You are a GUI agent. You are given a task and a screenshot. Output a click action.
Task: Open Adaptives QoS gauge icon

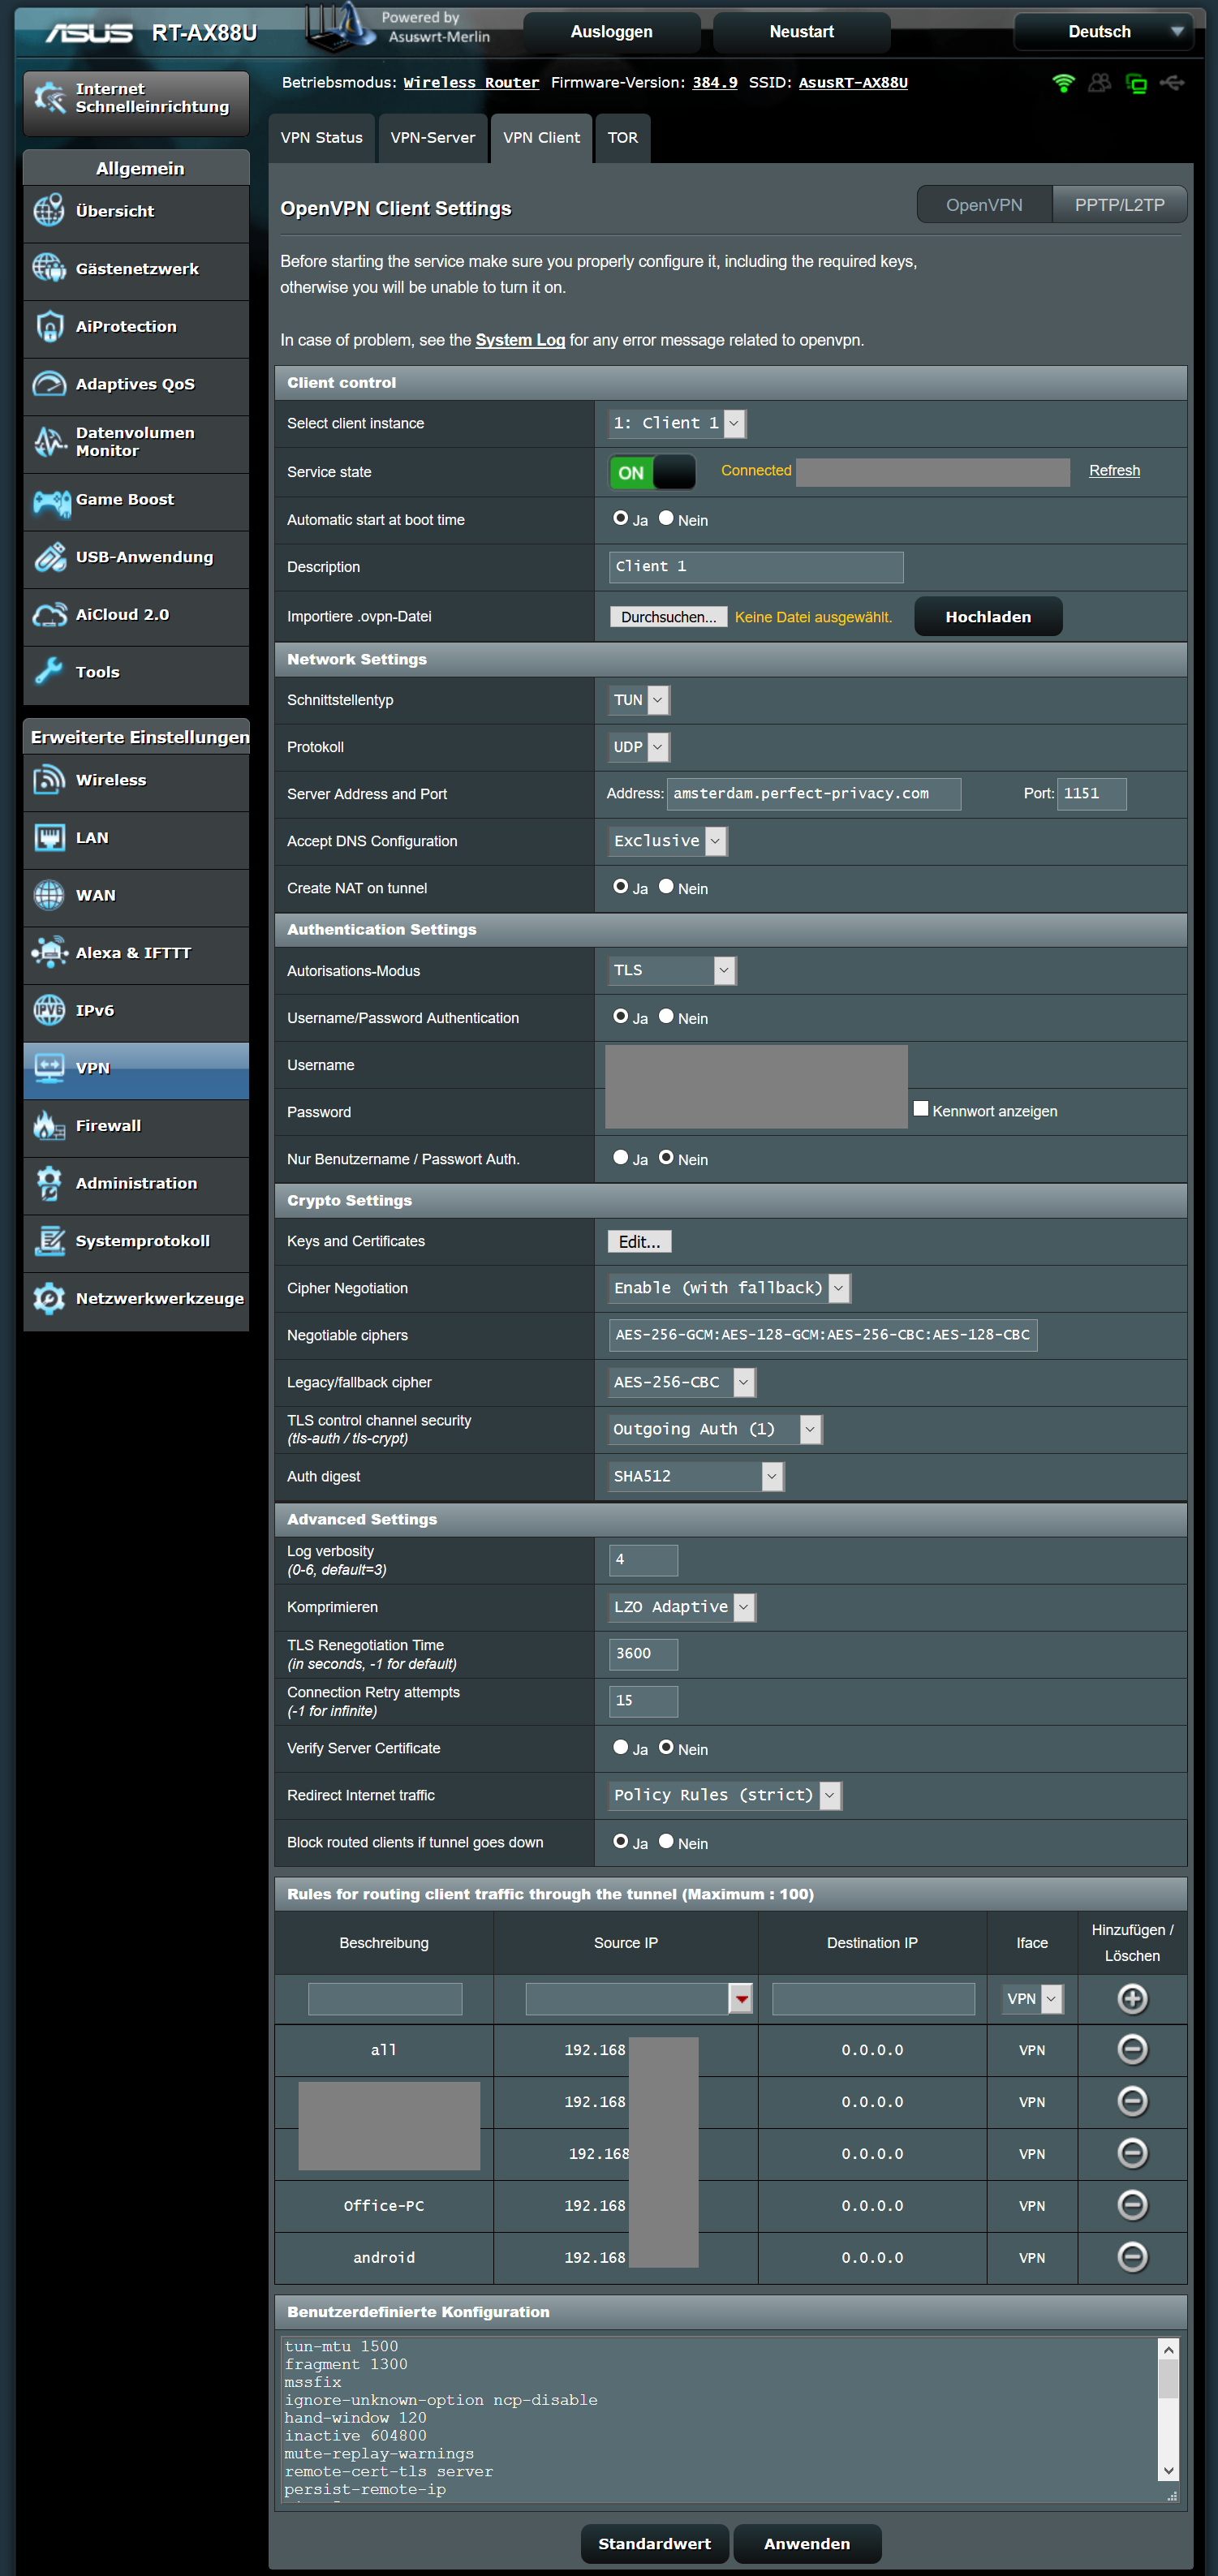tap(49, 384)
